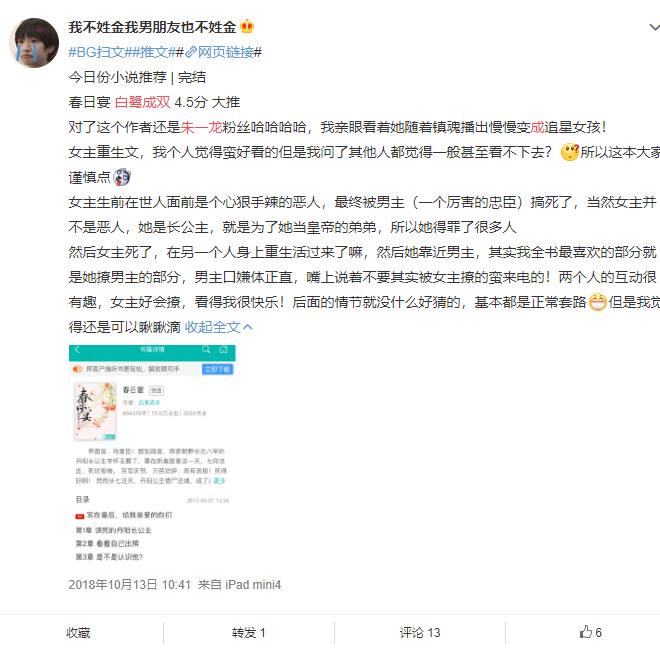
Task: Open the poster's crying-face avatar
Action: [x=34, y=43]
